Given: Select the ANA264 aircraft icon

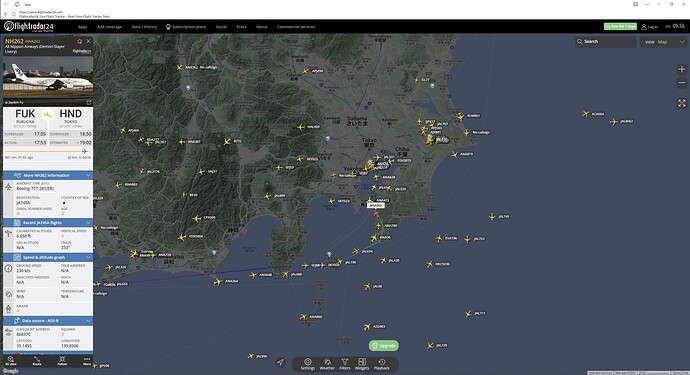Looking at the screenshot, I should [217, 282].
